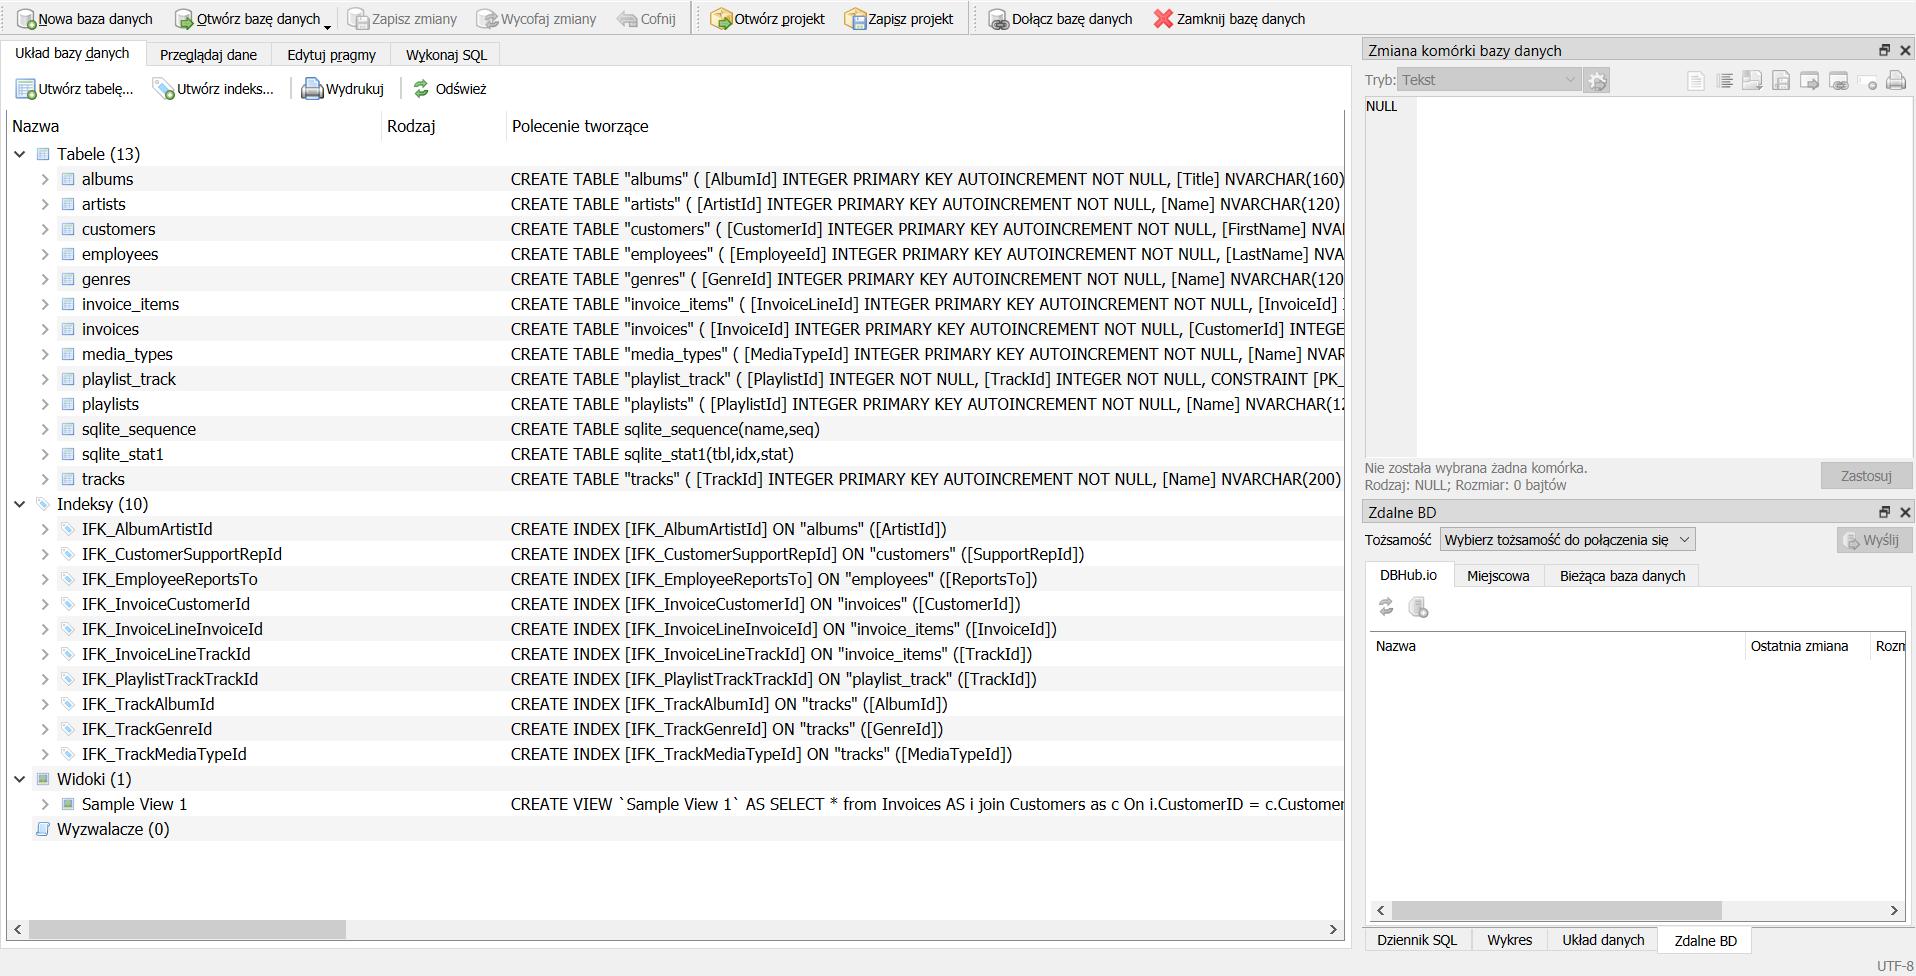The image size is (1916, 976).
Task: Open the Dziennik SQL bottom tab
Action: [x=1416, y=940]
